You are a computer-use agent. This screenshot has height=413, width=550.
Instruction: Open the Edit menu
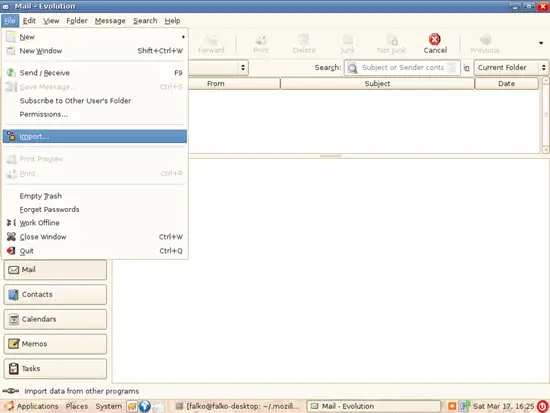[x=29, y=21]
